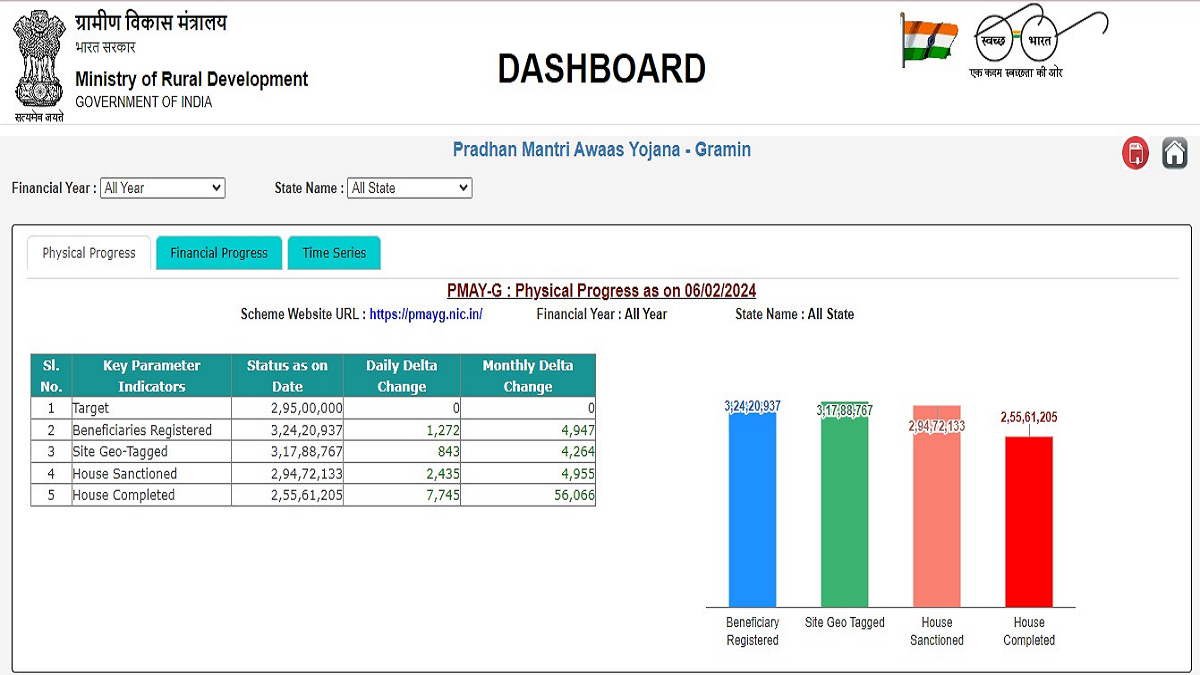Switch to the Financial Progress tab
The width and height of the screenshot is (1200, 675).
(219, 253)
